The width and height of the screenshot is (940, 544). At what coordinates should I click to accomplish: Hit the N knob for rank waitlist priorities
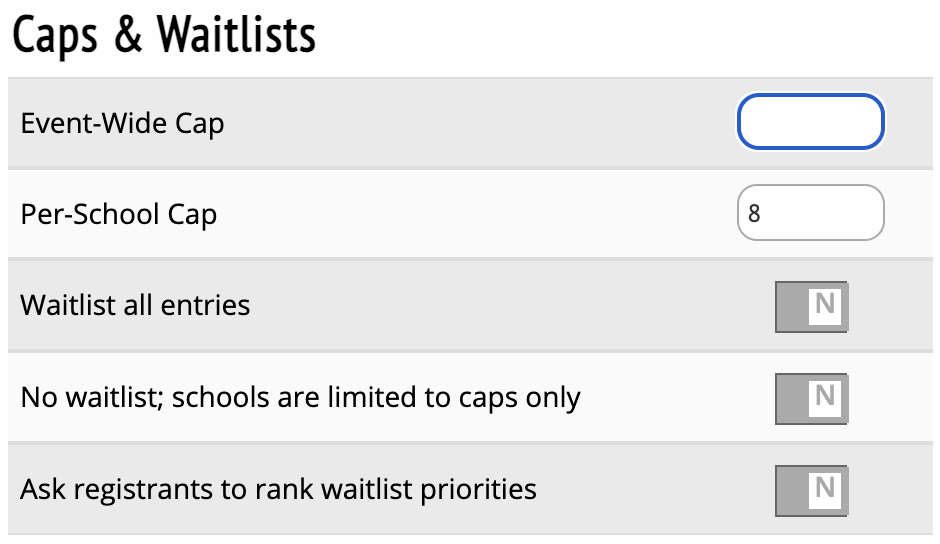(x=825, y=489)
